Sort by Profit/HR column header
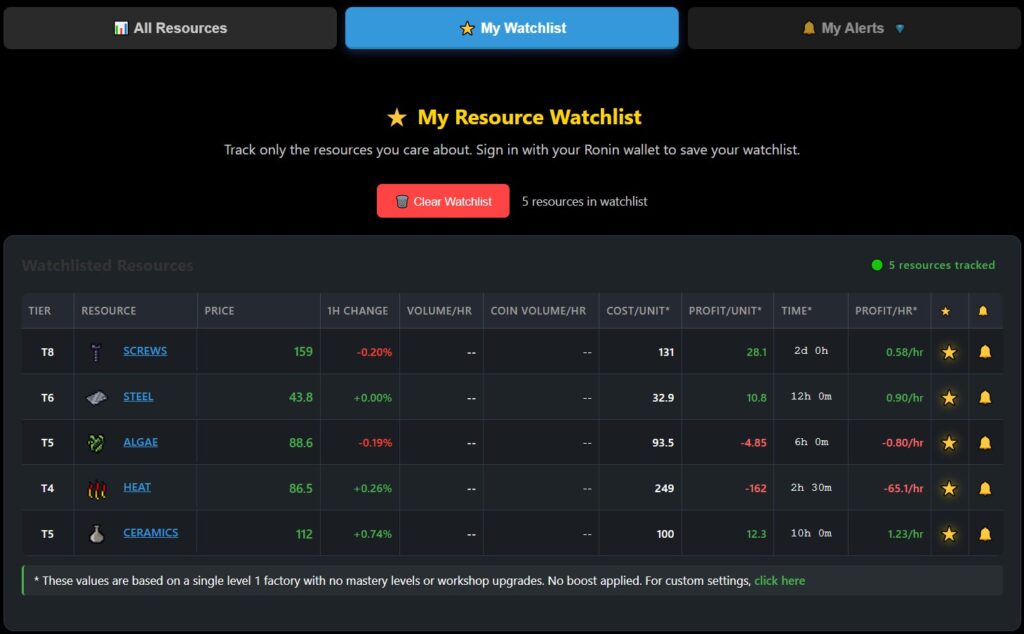Image resolution: width=1024 pixels, height=634 pixels. coord(885,311)
